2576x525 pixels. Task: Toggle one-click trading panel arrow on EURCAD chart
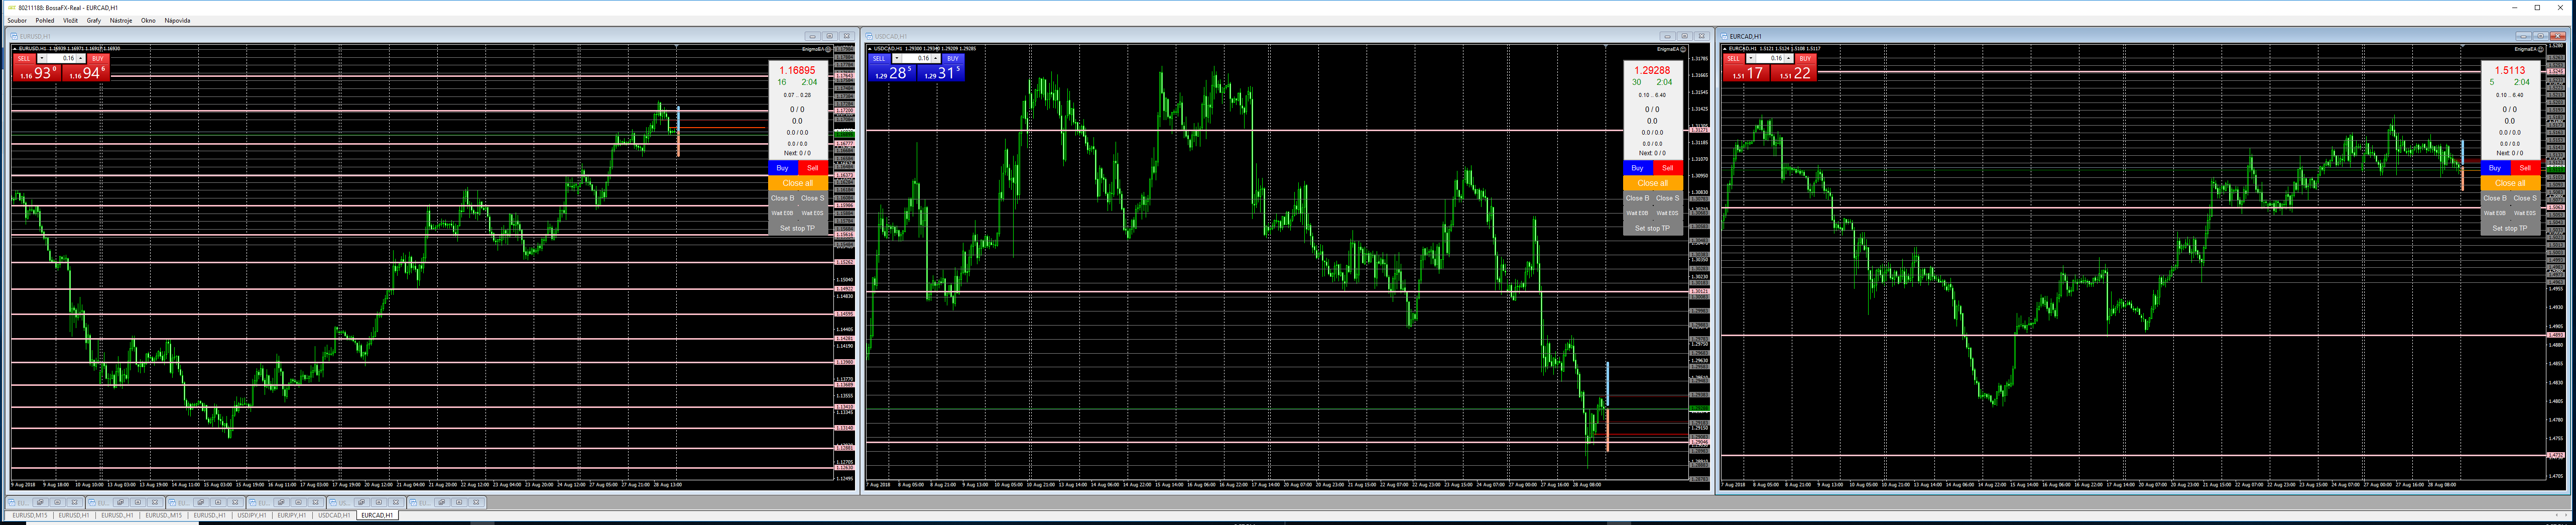(1725, 48)
